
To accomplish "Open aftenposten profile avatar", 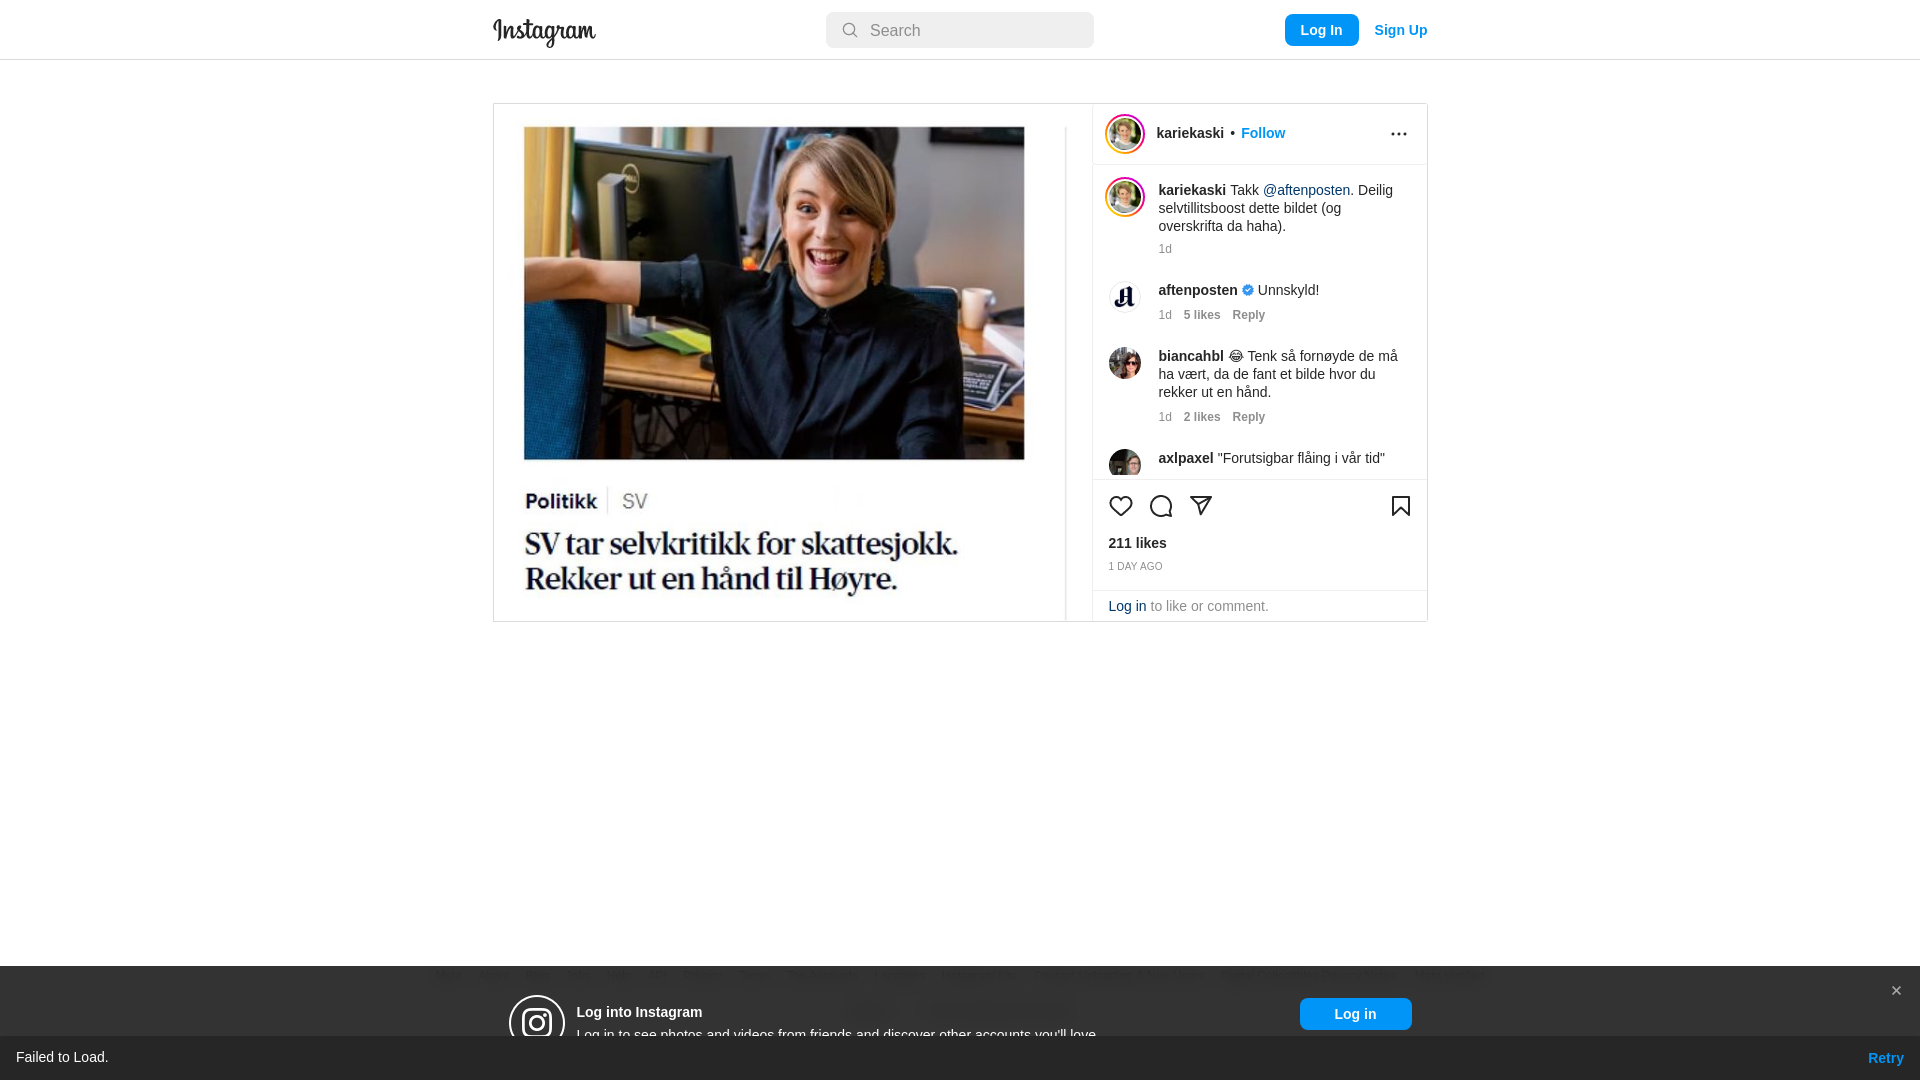I will point(1124,297).
